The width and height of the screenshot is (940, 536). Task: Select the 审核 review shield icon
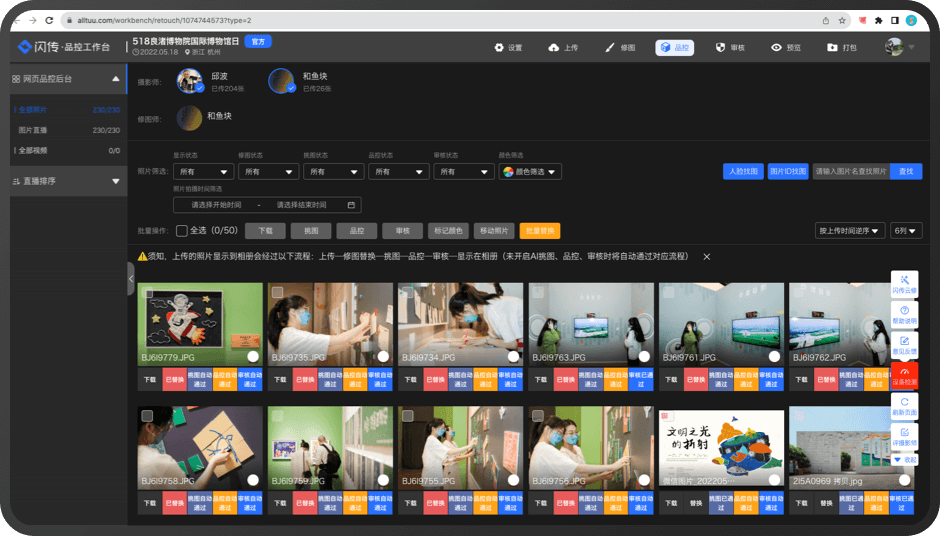pyautogui.click(x=730, y=47)
